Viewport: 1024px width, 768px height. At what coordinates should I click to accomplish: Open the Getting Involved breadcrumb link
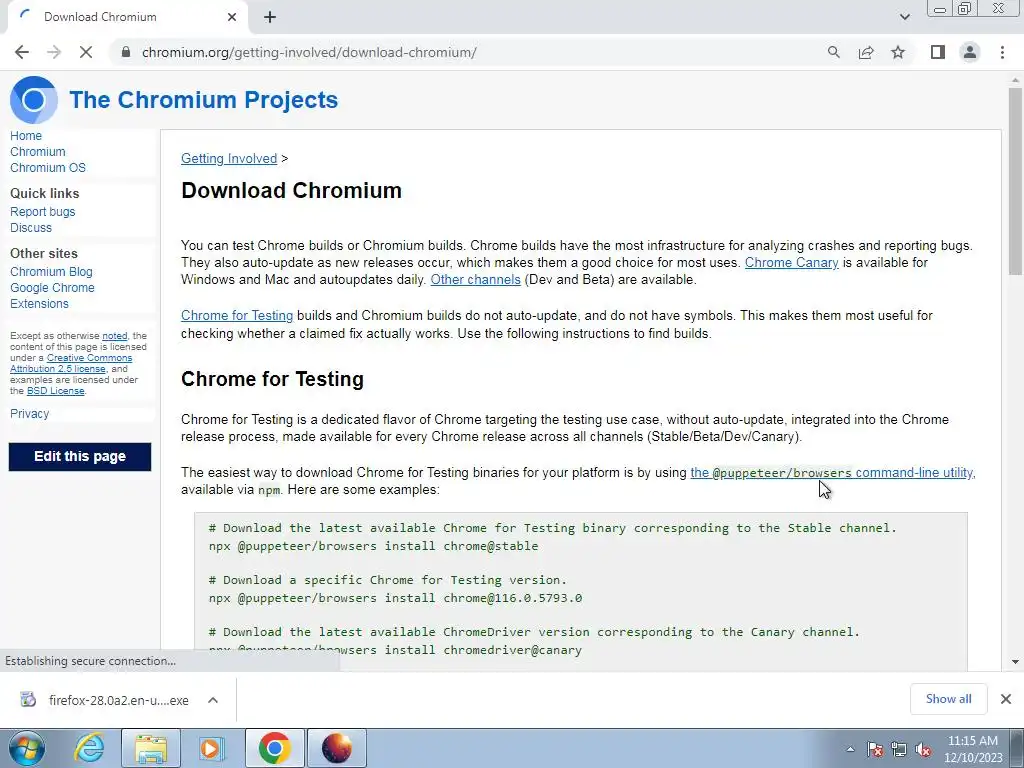click(x=229, y=159)
